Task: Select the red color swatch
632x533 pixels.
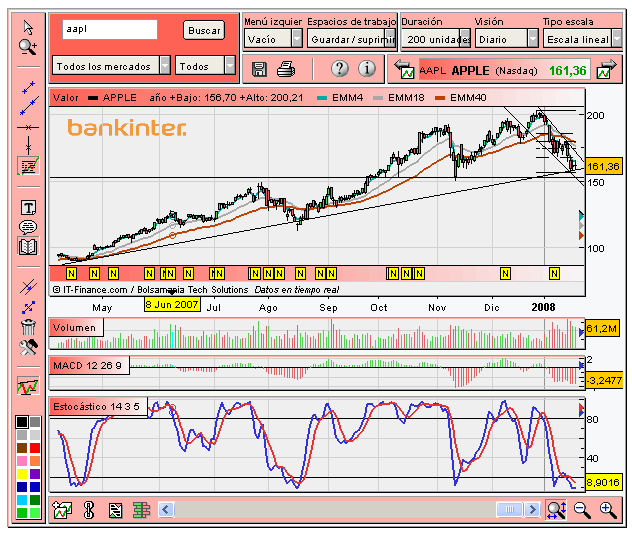Action: click(x=35, y=448)
